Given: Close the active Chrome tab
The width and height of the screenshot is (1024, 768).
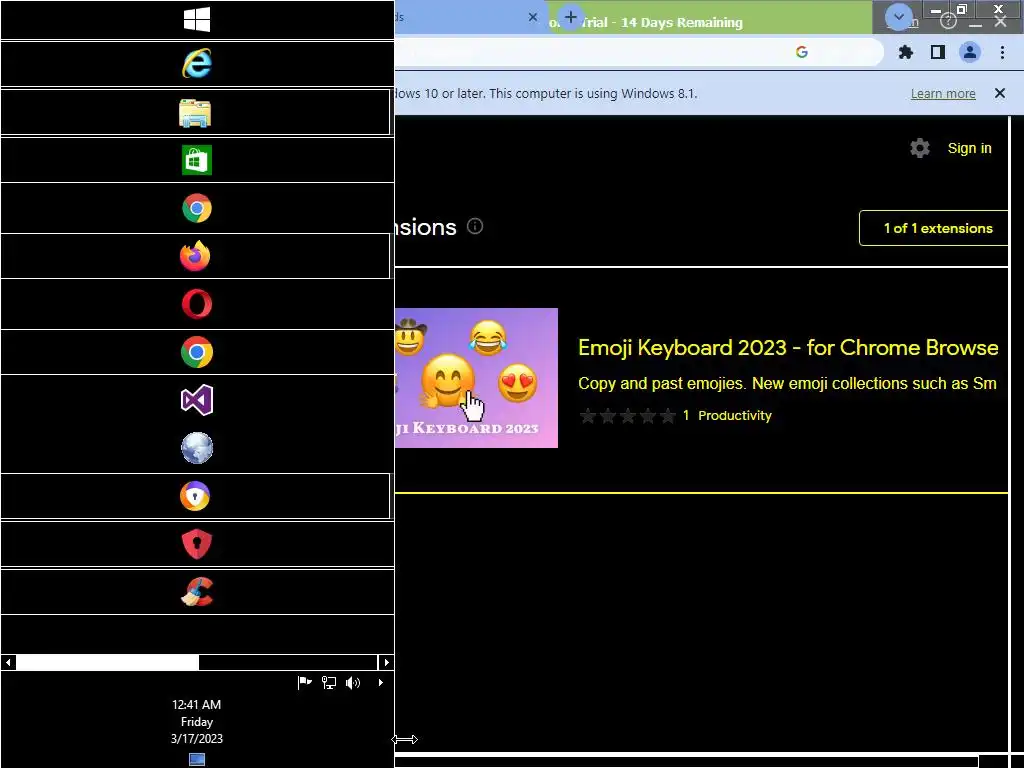Looking at the screenshot, I should [x=533, y=18].
